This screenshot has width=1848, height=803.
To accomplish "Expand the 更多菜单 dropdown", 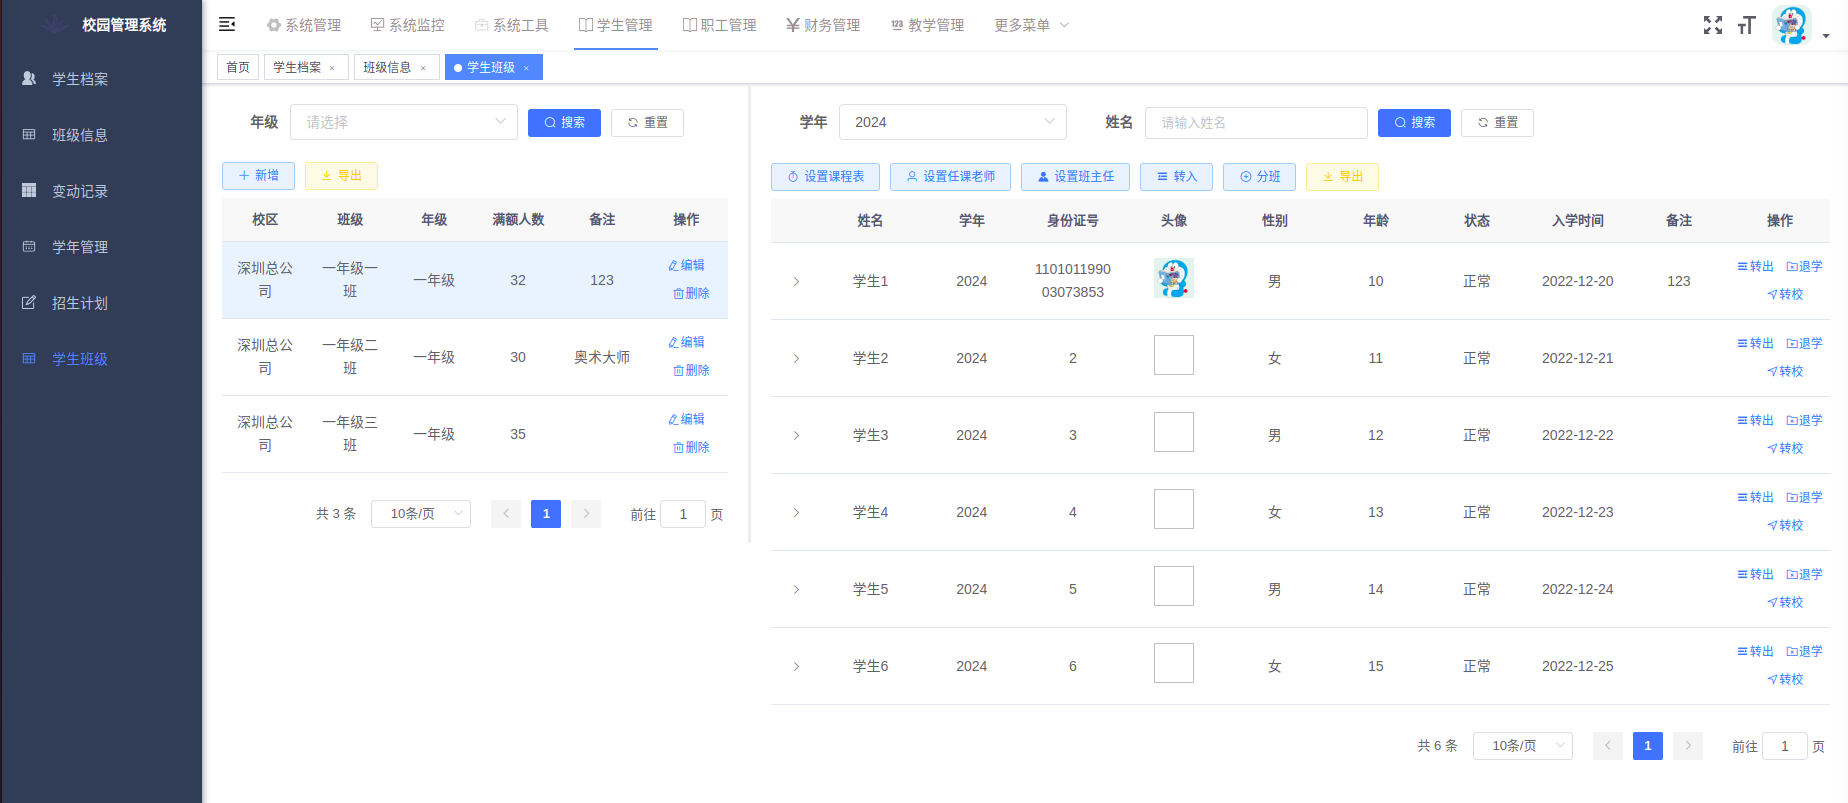I will [1031, 25].
